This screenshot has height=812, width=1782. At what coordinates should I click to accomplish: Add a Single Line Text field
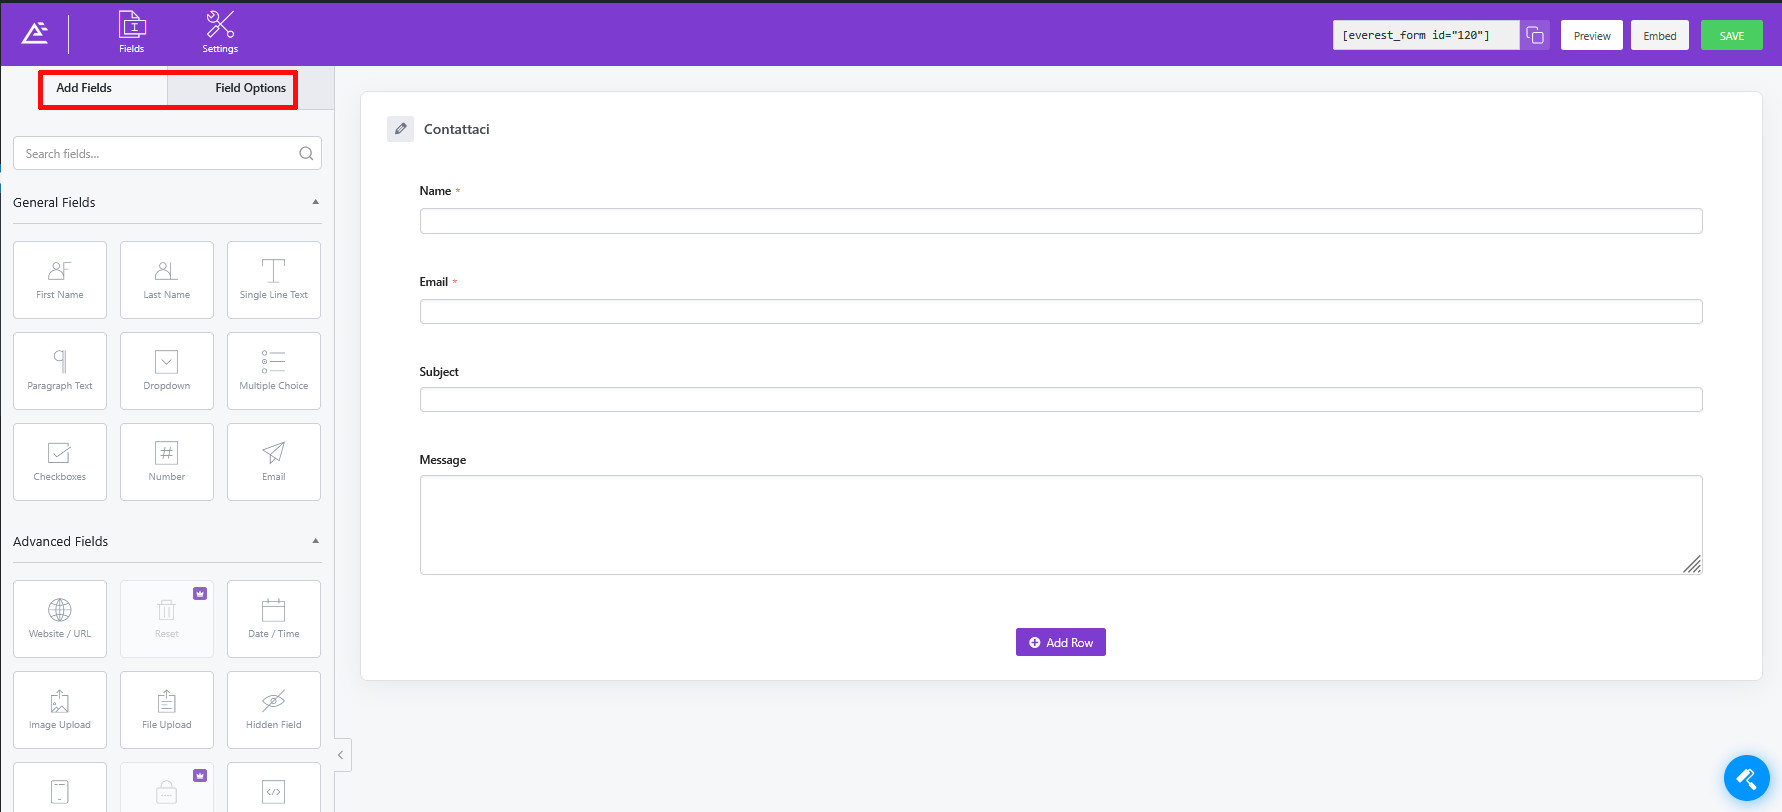coord(274,280)
